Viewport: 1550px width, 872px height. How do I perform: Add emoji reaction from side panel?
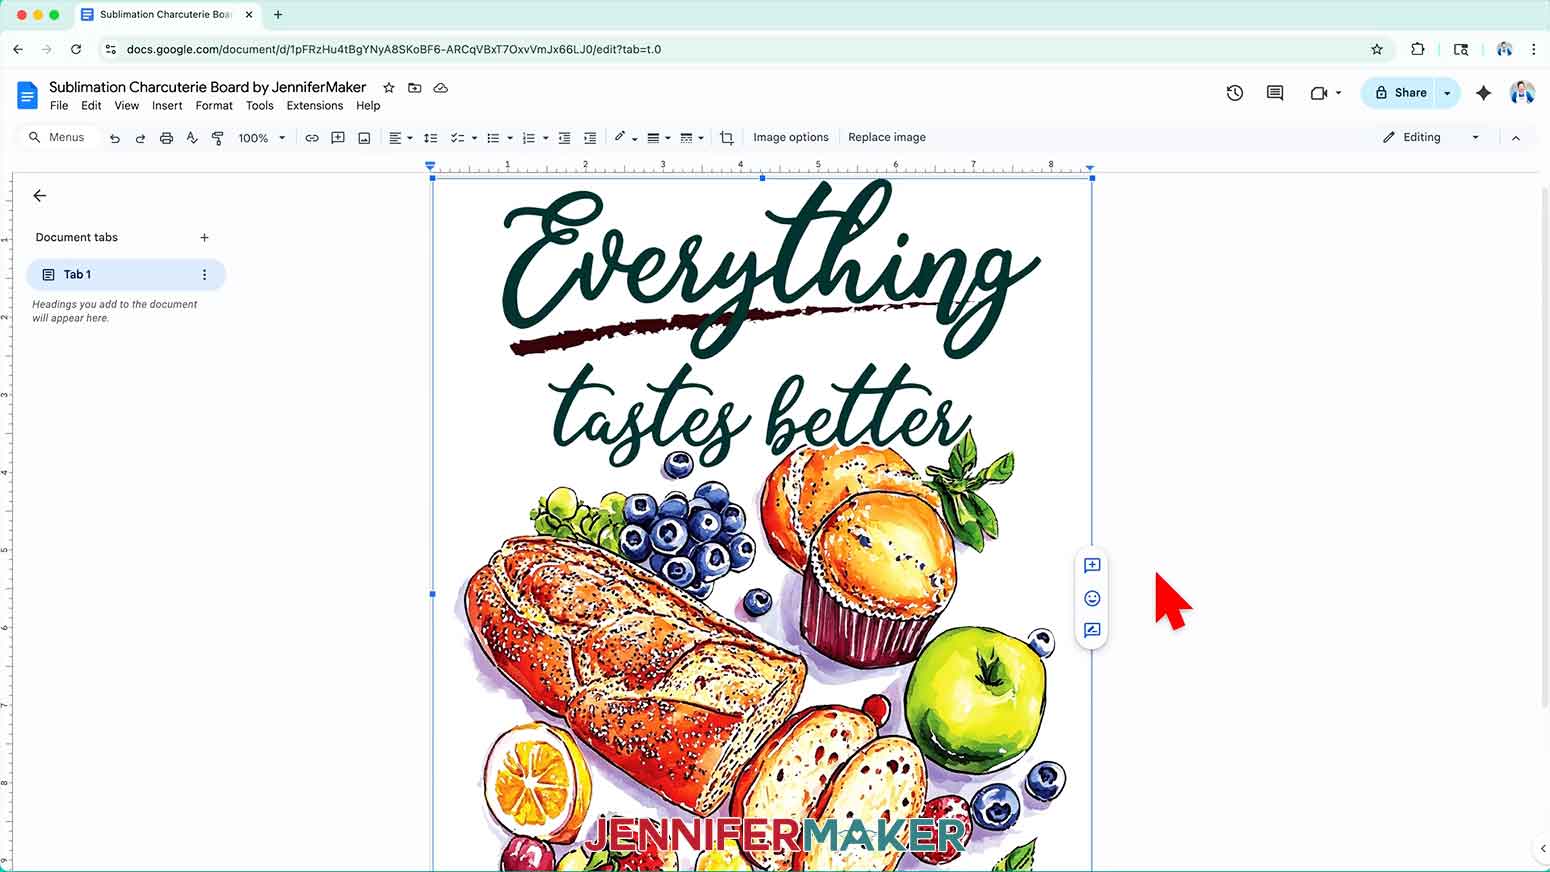[1092, 598]
